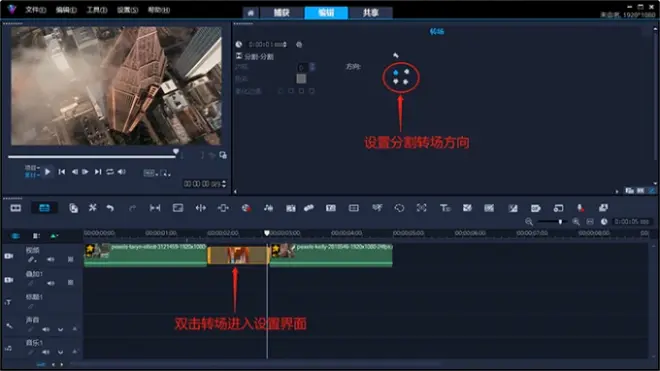This screenshot has height=371, width=660.
Task: Click the microphone voice-over icon
Action: pos(580,208)
